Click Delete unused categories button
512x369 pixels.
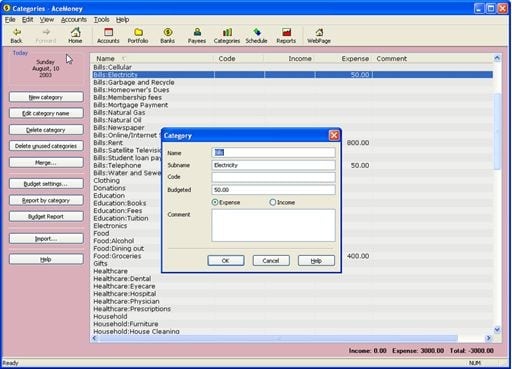click(46, 146)
